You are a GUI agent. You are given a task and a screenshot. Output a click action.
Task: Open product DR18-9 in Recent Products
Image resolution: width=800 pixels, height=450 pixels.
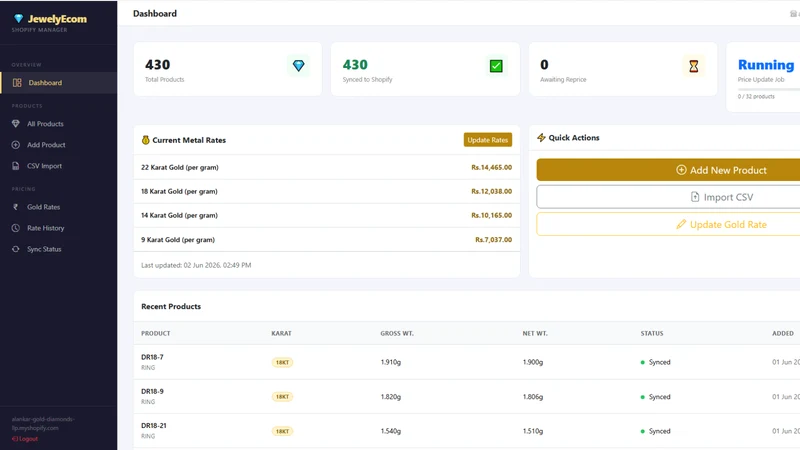[152, 391]
